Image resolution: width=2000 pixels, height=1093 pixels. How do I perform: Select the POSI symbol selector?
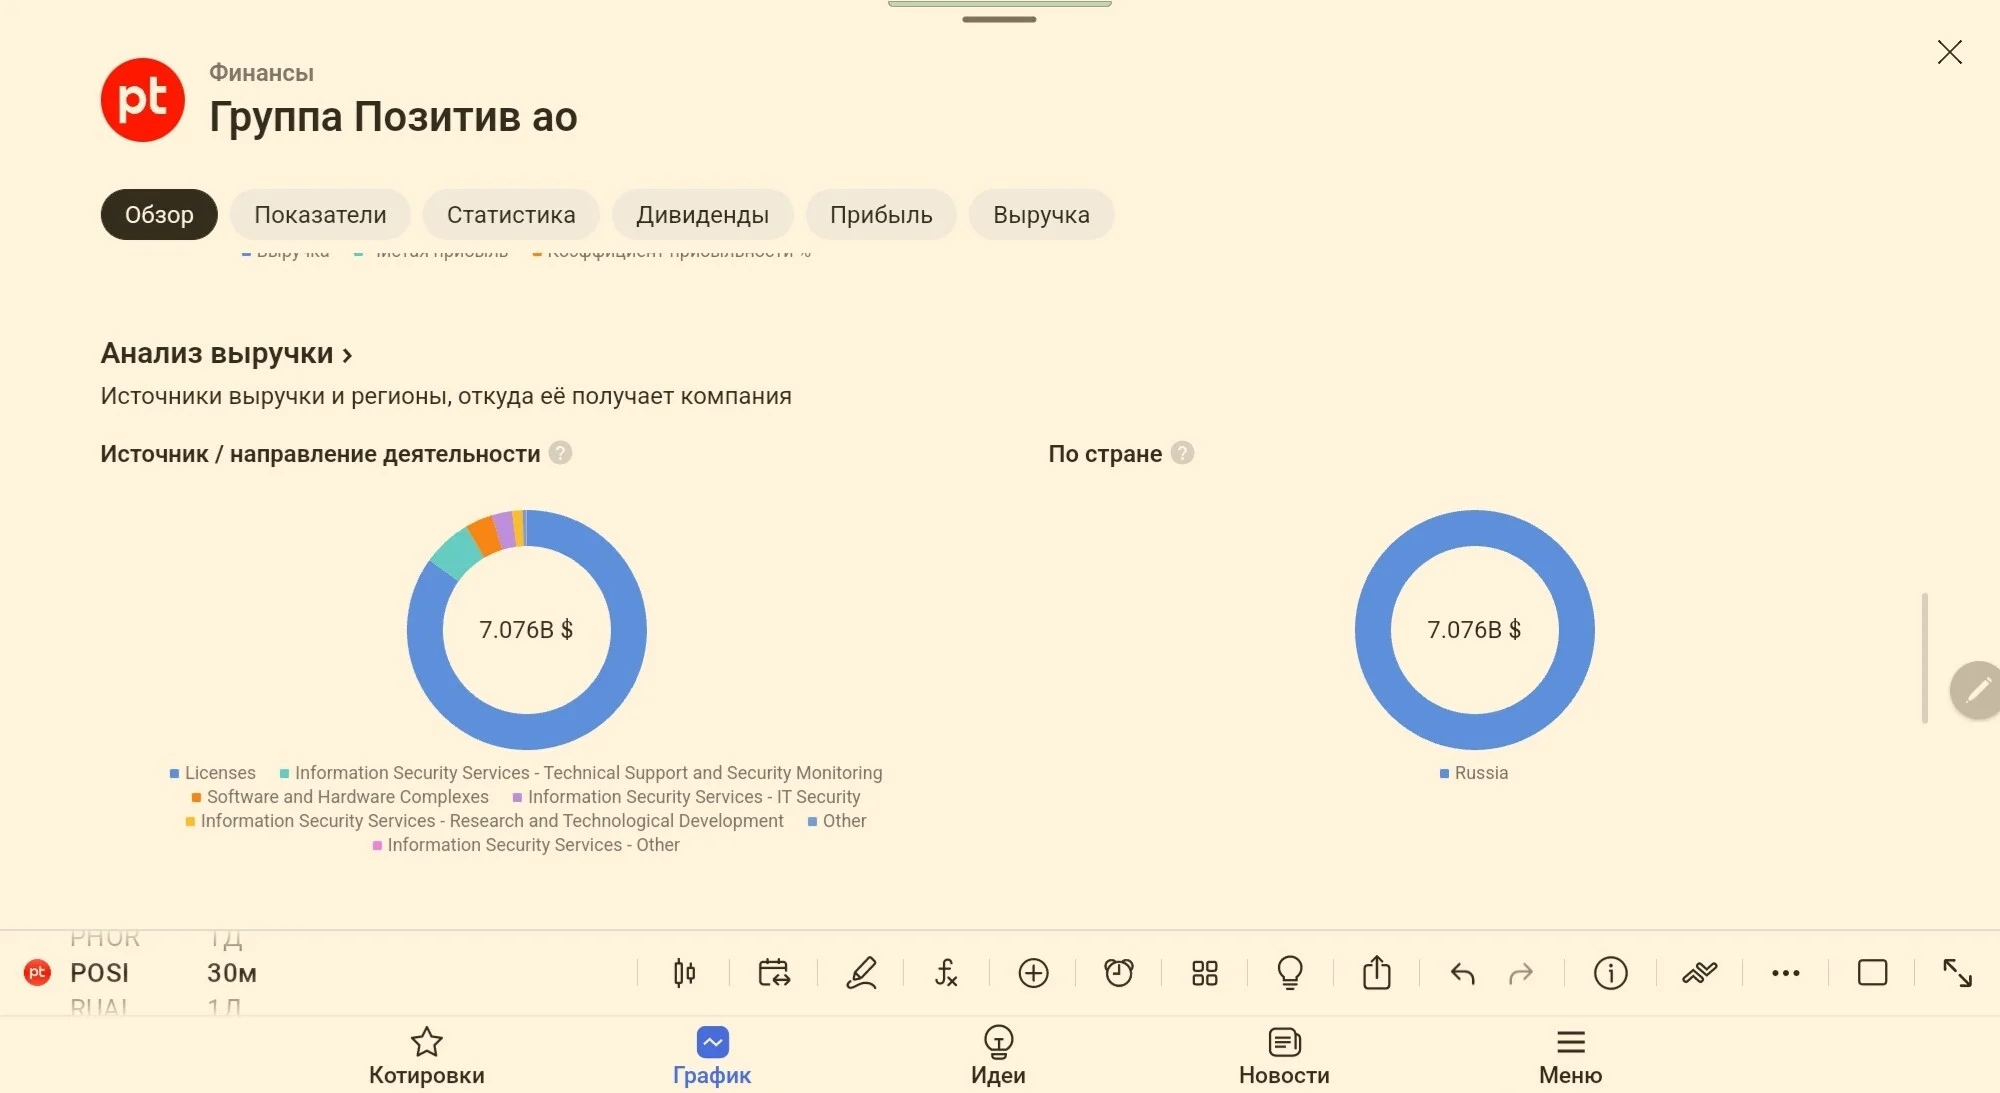(100, 973)
